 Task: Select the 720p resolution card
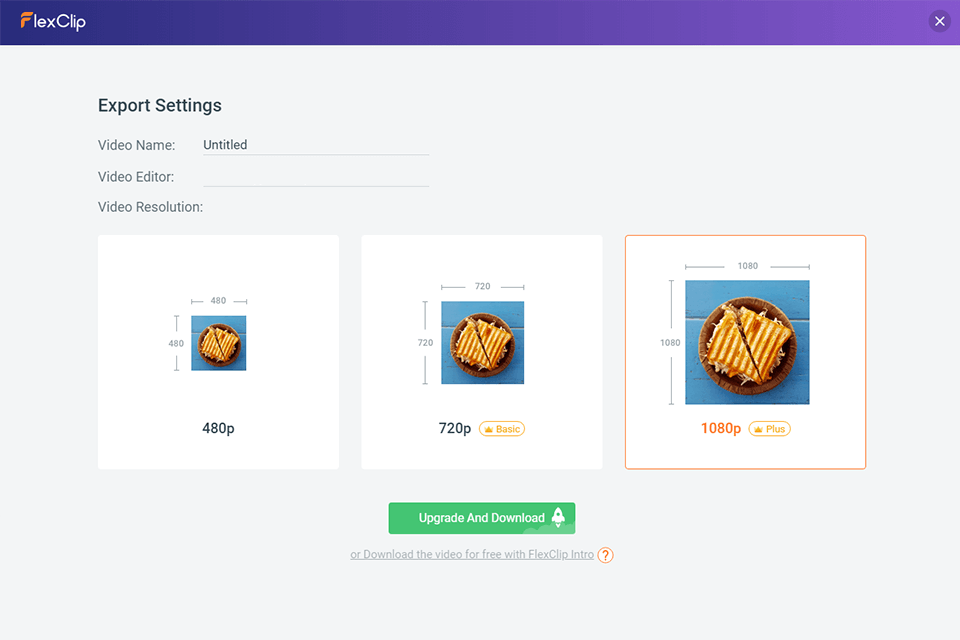click(481, 352)
